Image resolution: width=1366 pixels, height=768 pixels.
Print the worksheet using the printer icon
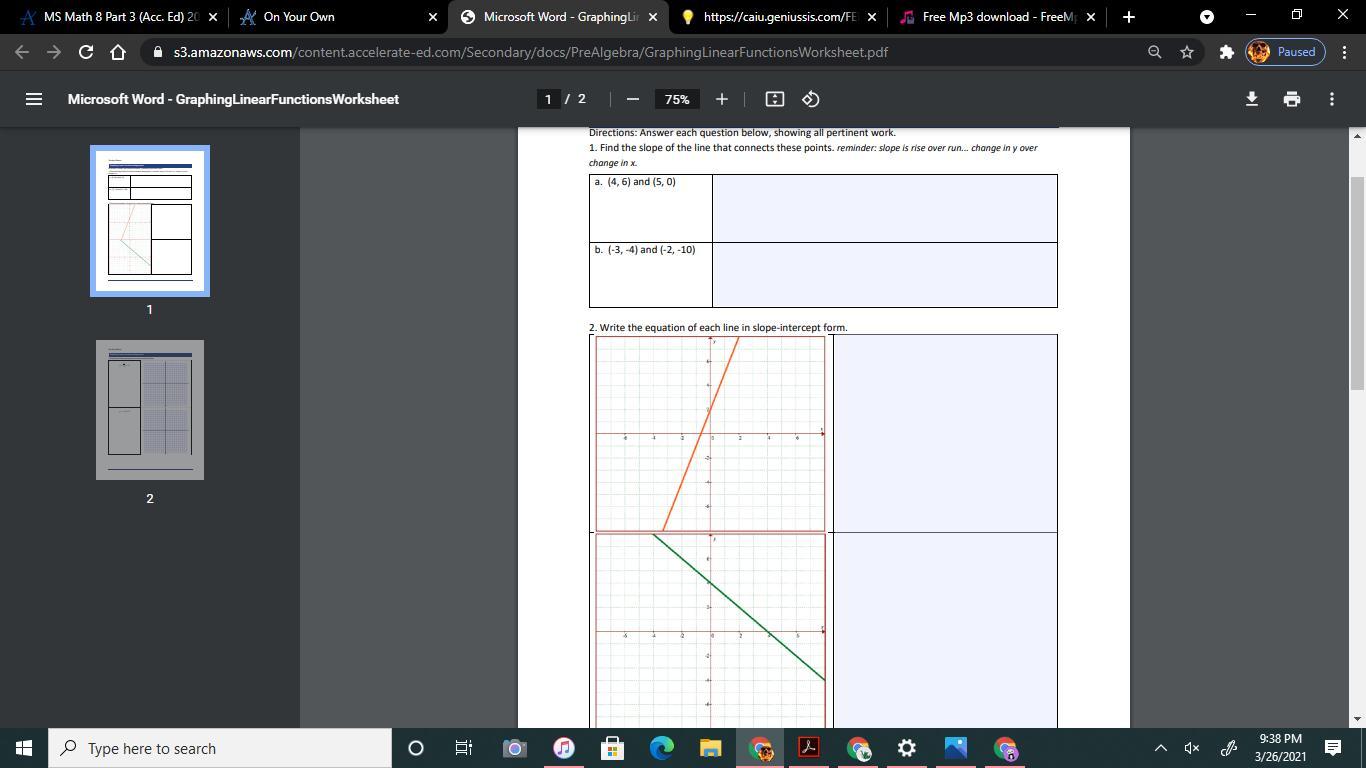click(x=1291, y=99)
